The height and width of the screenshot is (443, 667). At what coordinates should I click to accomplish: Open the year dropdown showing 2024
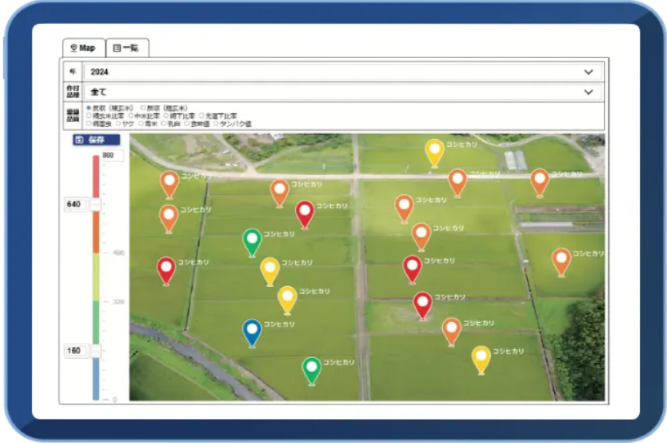tap(340, 72)
